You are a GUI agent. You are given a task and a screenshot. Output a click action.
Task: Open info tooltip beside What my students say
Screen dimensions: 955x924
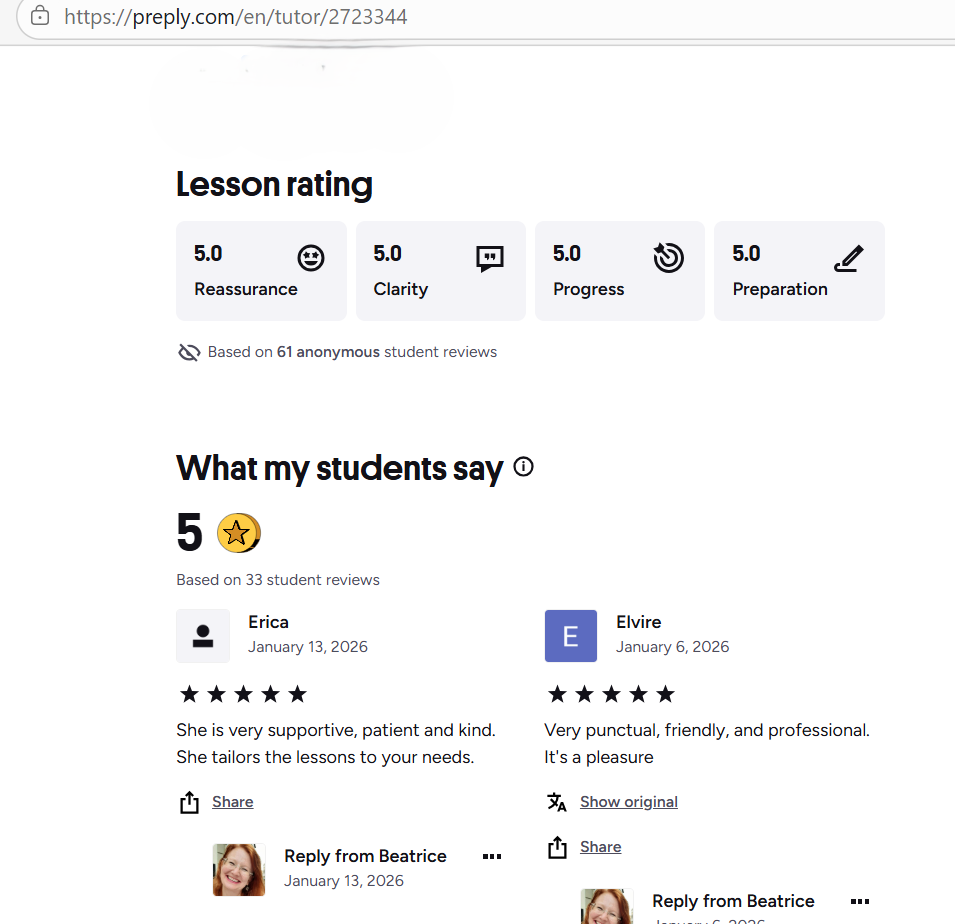point(523,467)
